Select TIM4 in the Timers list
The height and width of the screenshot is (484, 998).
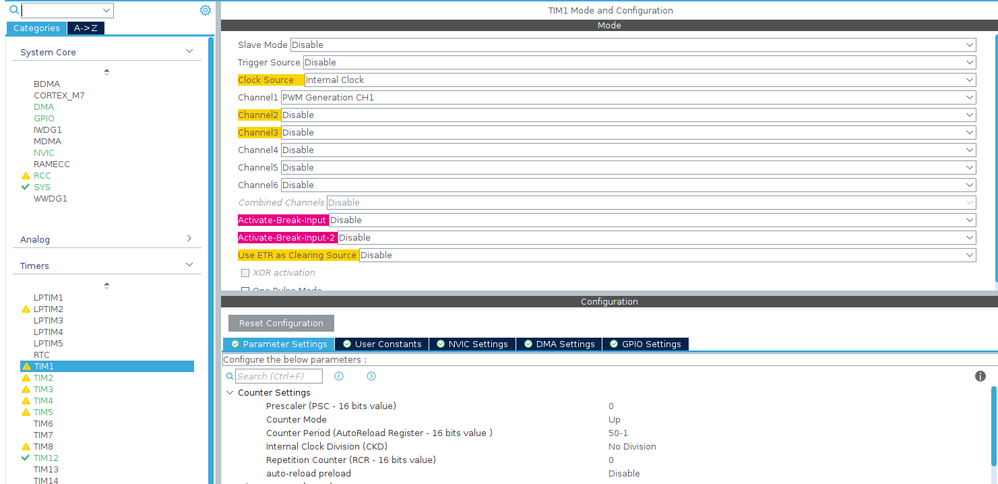tap(43, 401)
